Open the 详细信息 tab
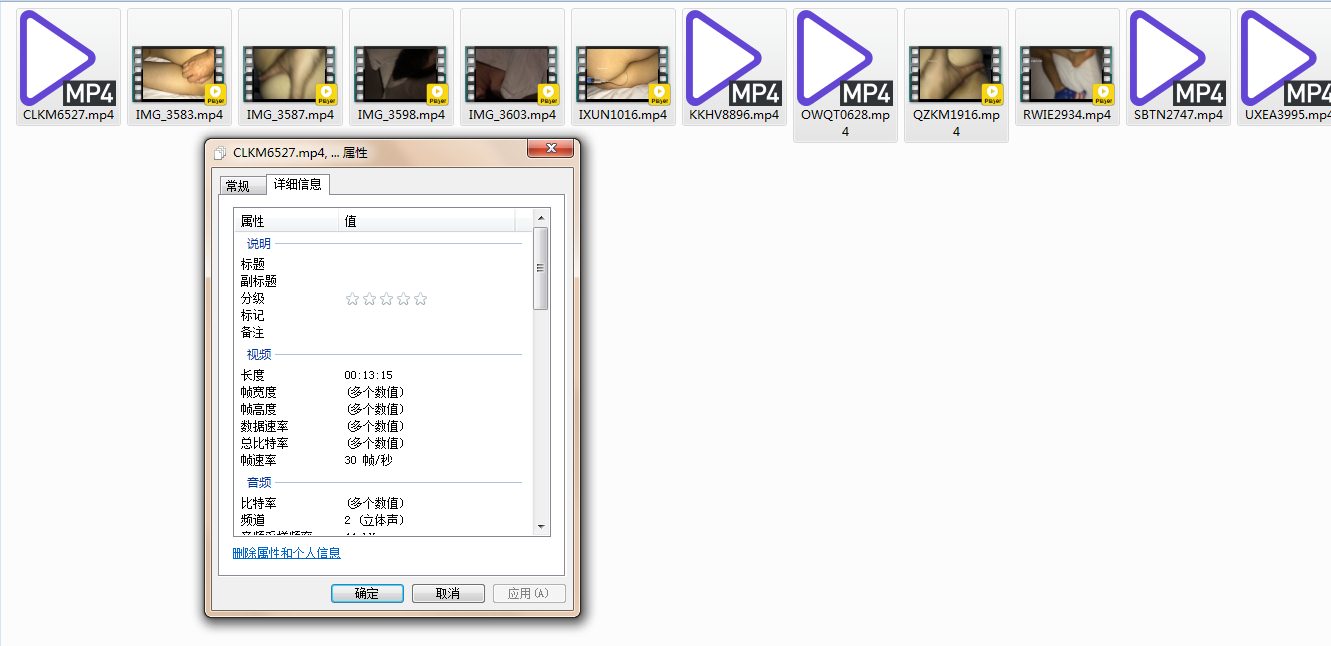Viewport: 1331px width, 646px height. 297,185
